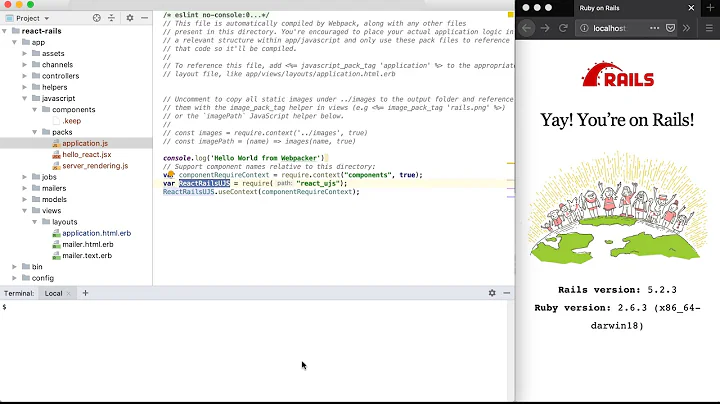Close the Local terminal tab
The height and width of the screenshot is (404, 720).
coord(68,293)
